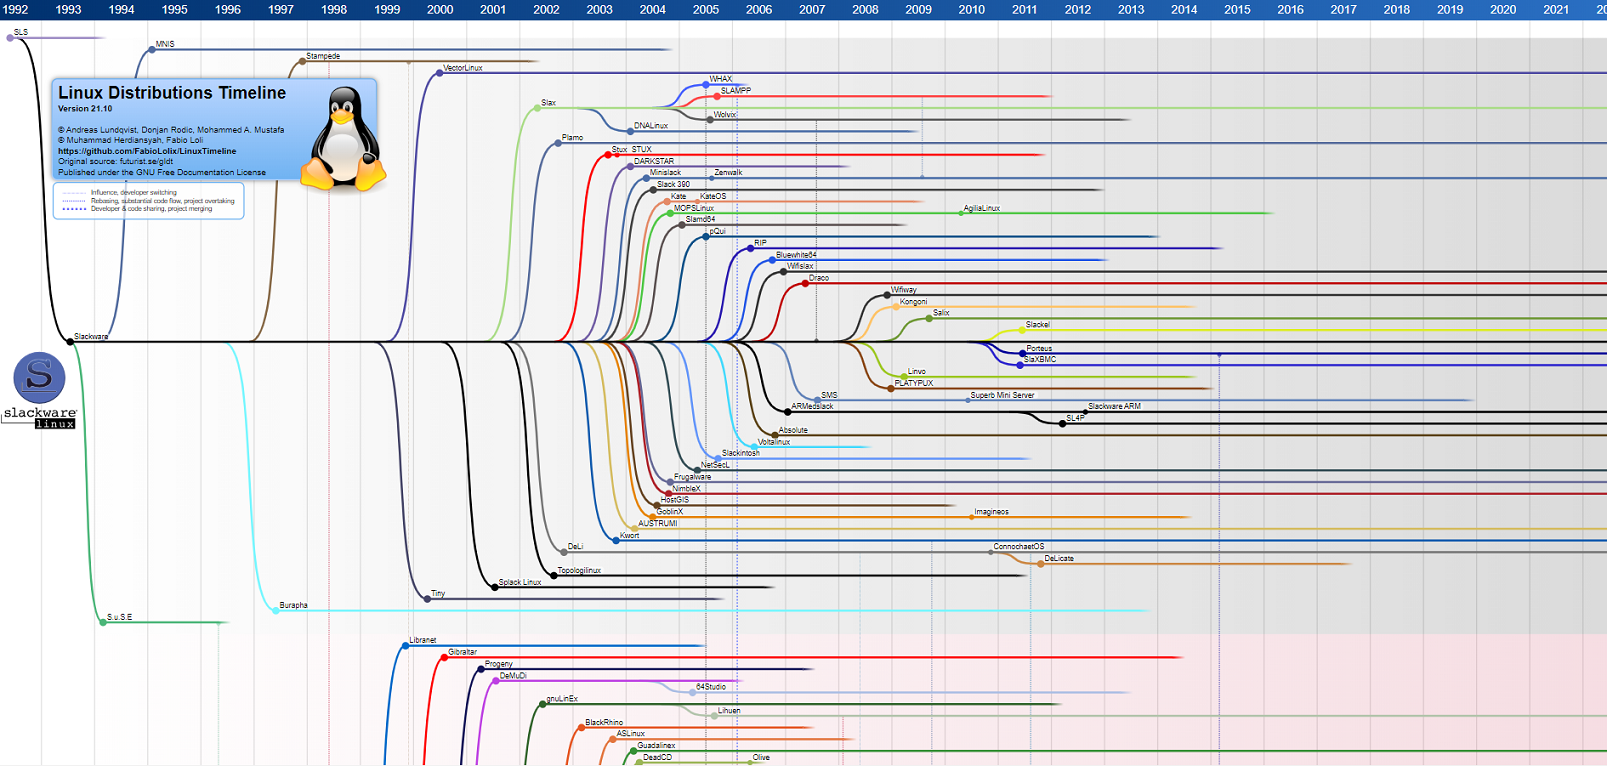Select the 1995 year marker

click(174, 9)
